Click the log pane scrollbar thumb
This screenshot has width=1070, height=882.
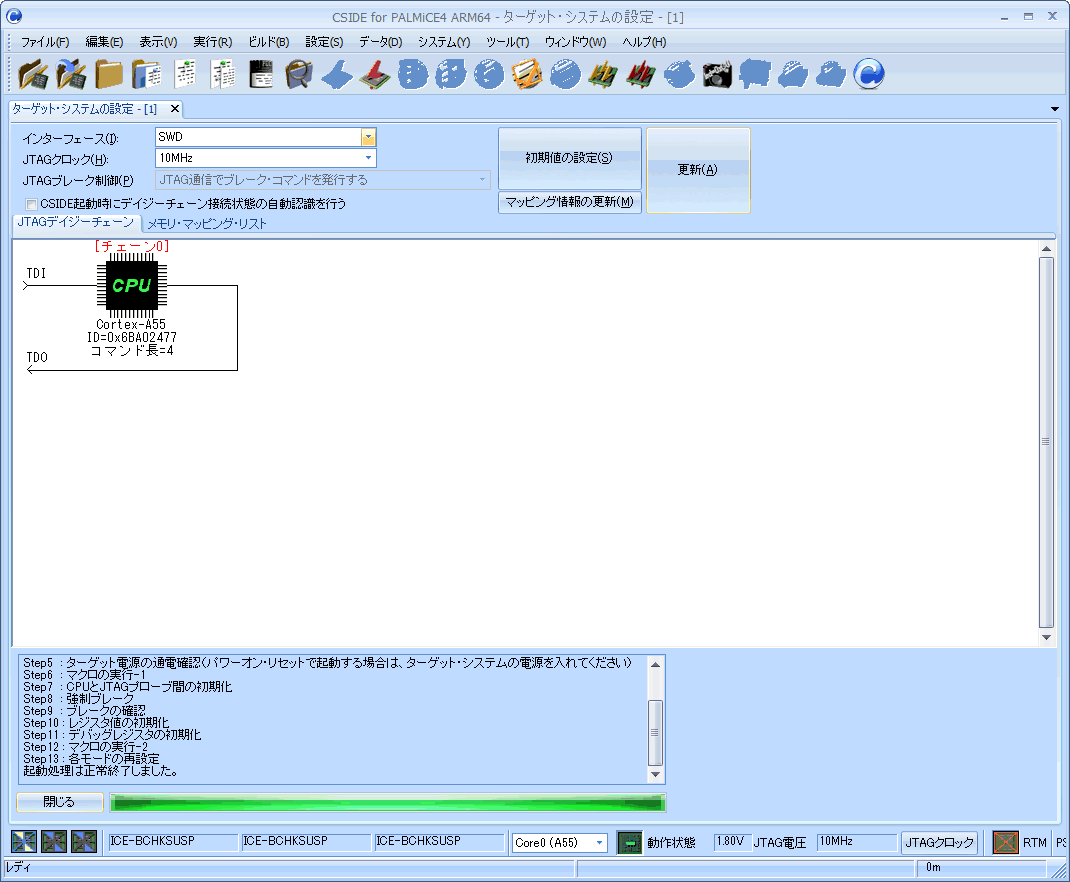point(655,733)
